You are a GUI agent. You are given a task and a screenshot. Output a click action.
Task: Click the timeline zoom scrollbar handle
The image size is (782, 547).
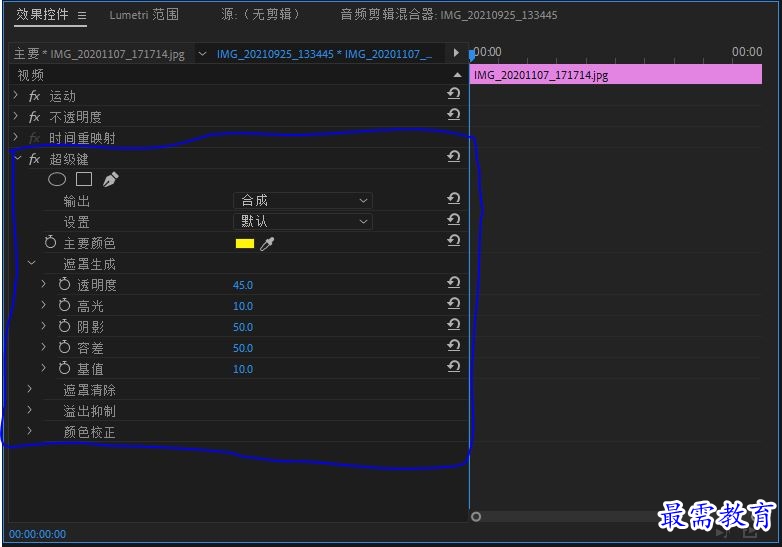pyautogui.click(x=476, y=517)
